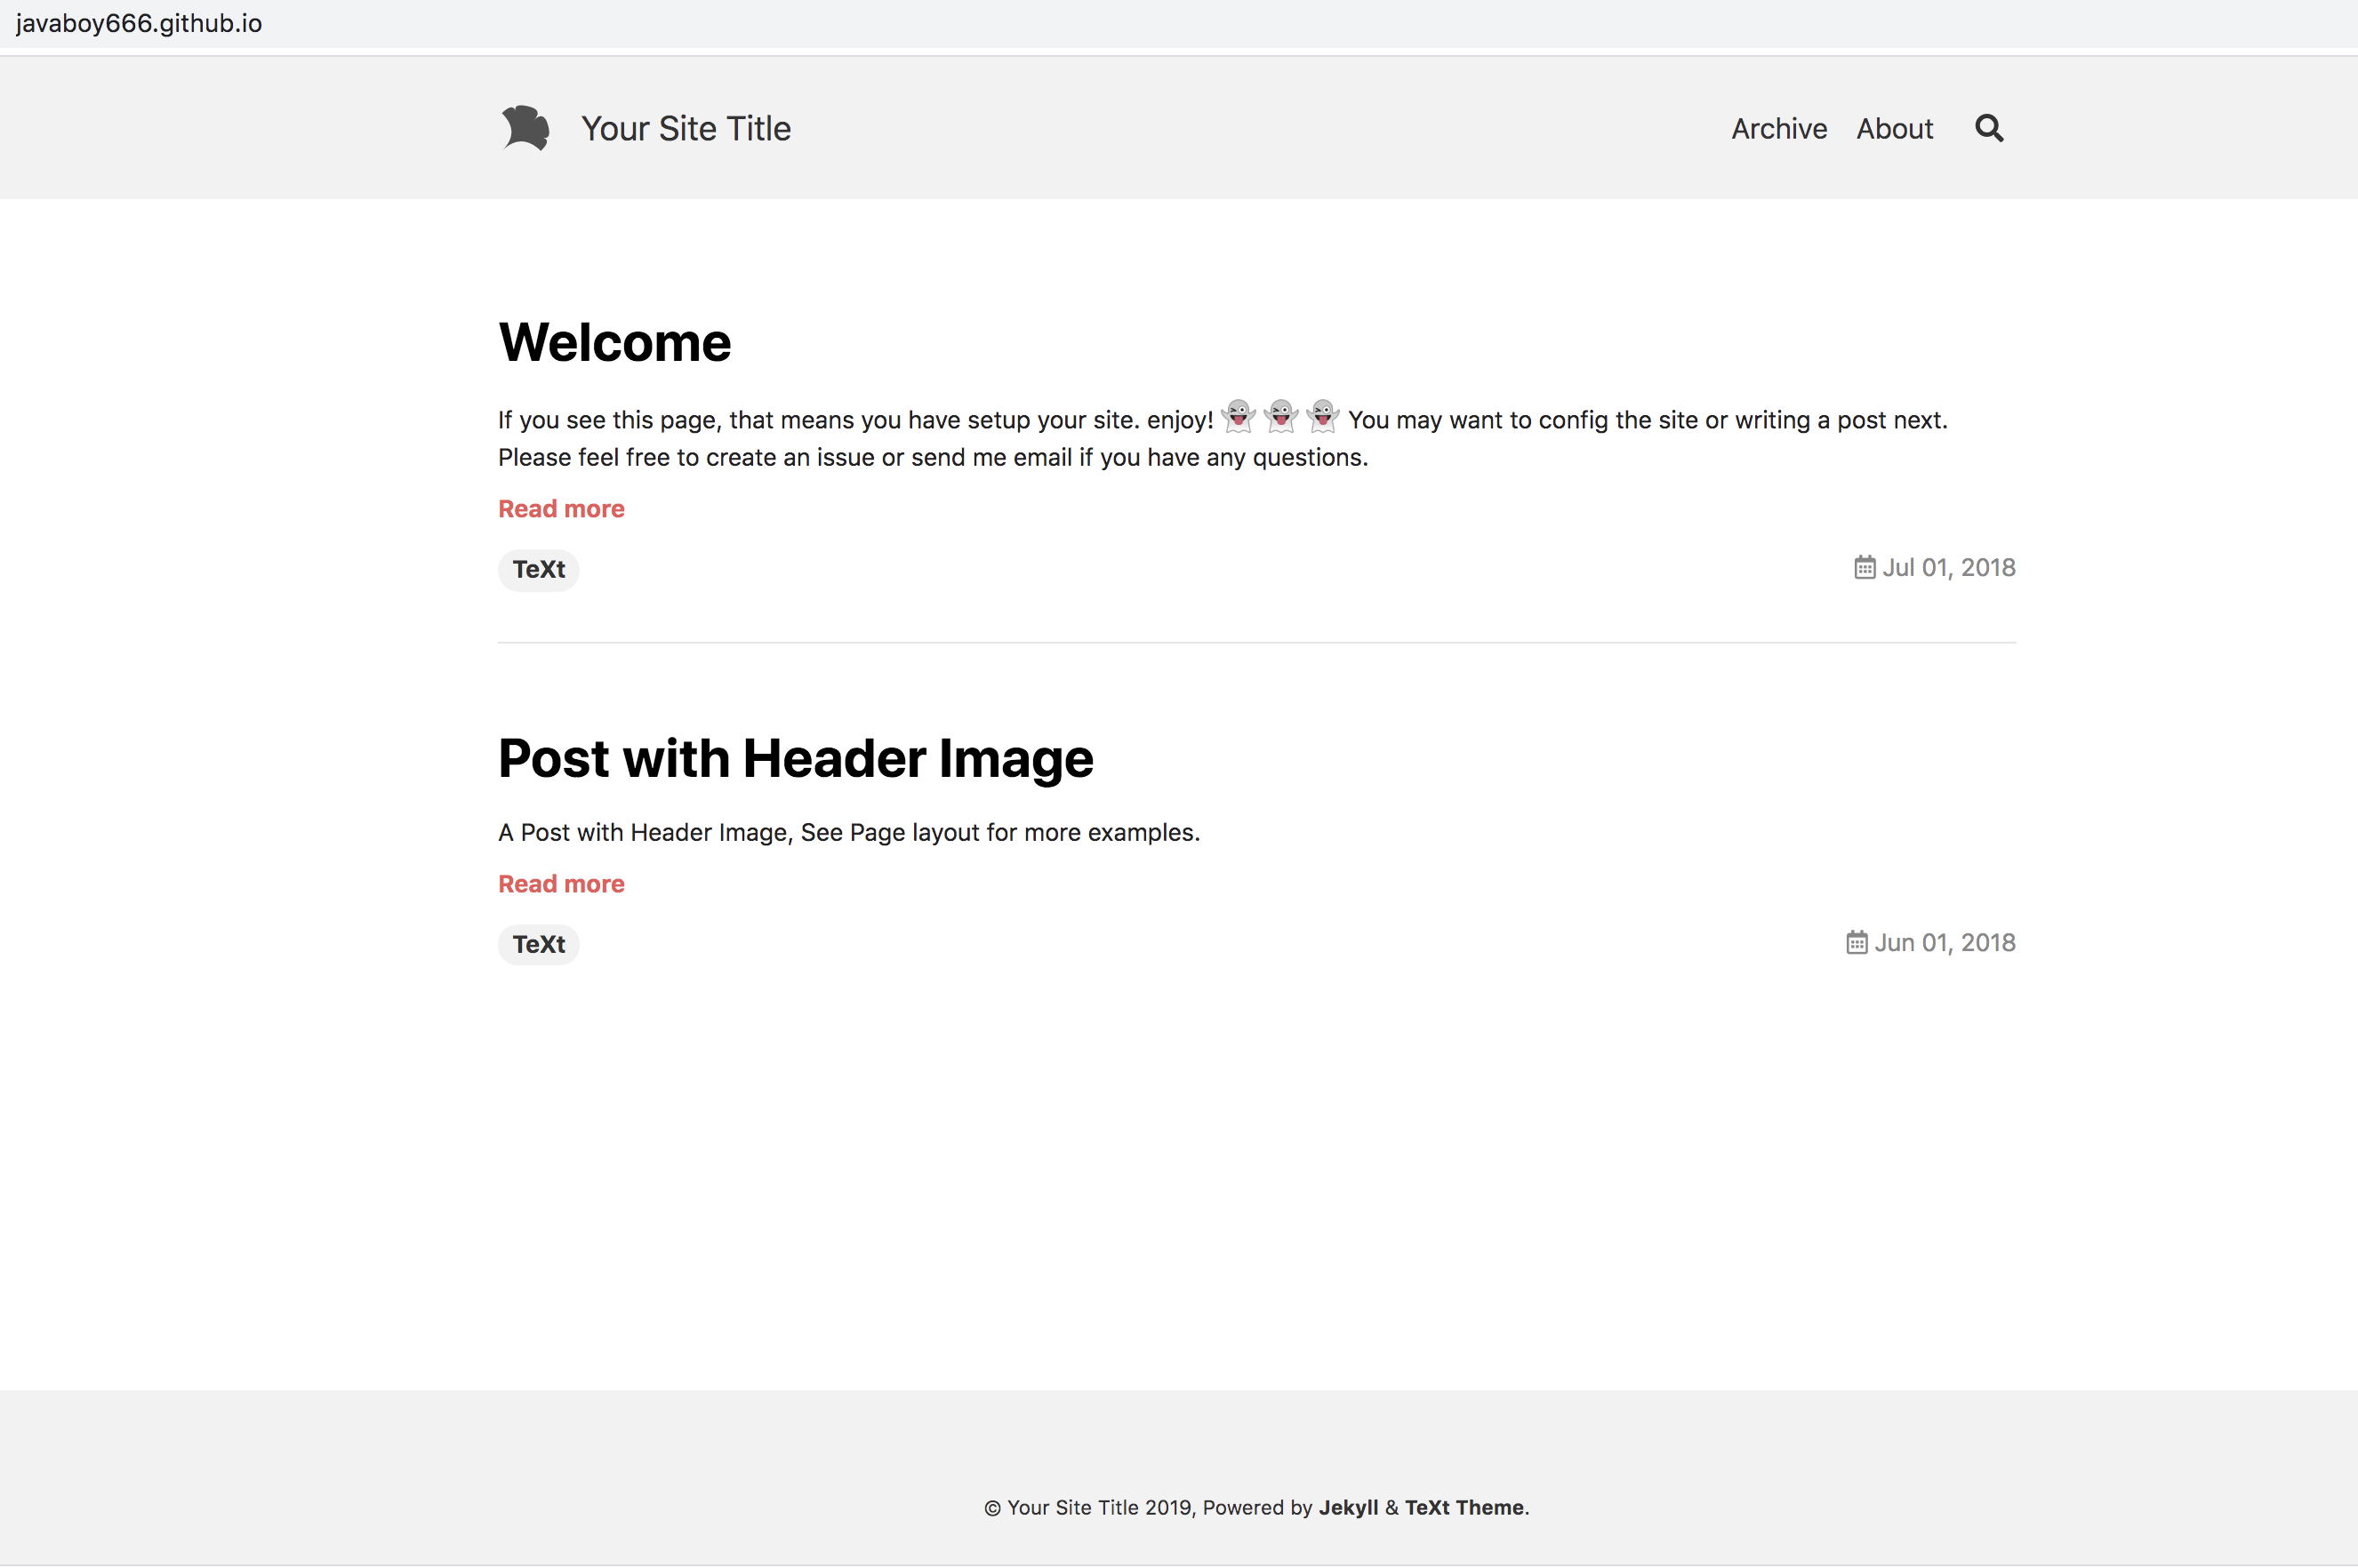
Task: Click the 'Your Site Title' header link
Action: click(x=686, y=129)
